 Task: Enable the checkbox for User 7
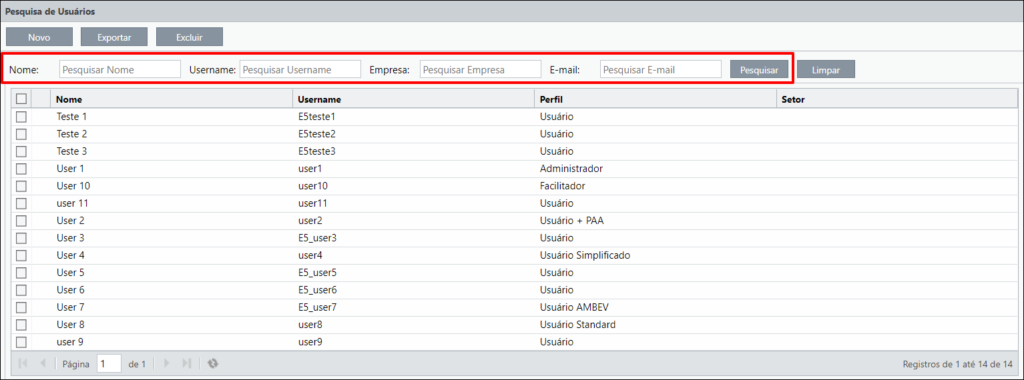(22, 307)
